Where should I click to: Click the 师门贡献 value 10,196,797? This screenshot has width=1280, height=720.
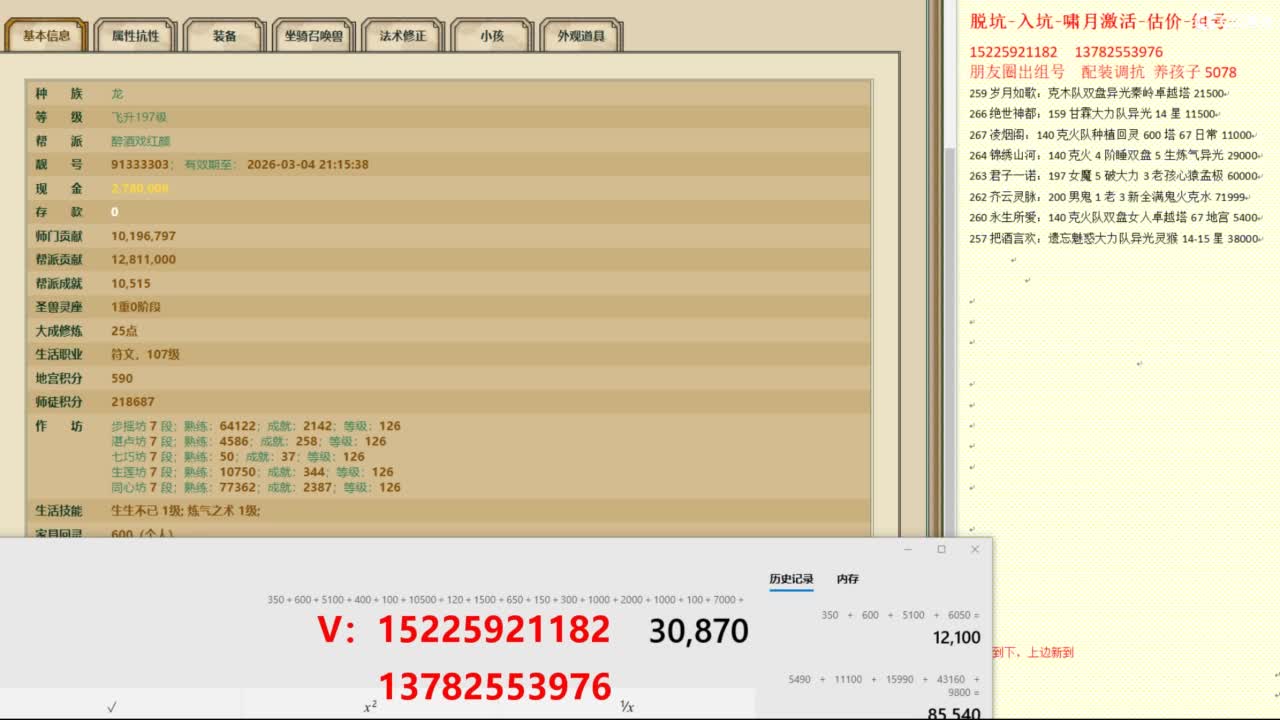tap(143, 236)
